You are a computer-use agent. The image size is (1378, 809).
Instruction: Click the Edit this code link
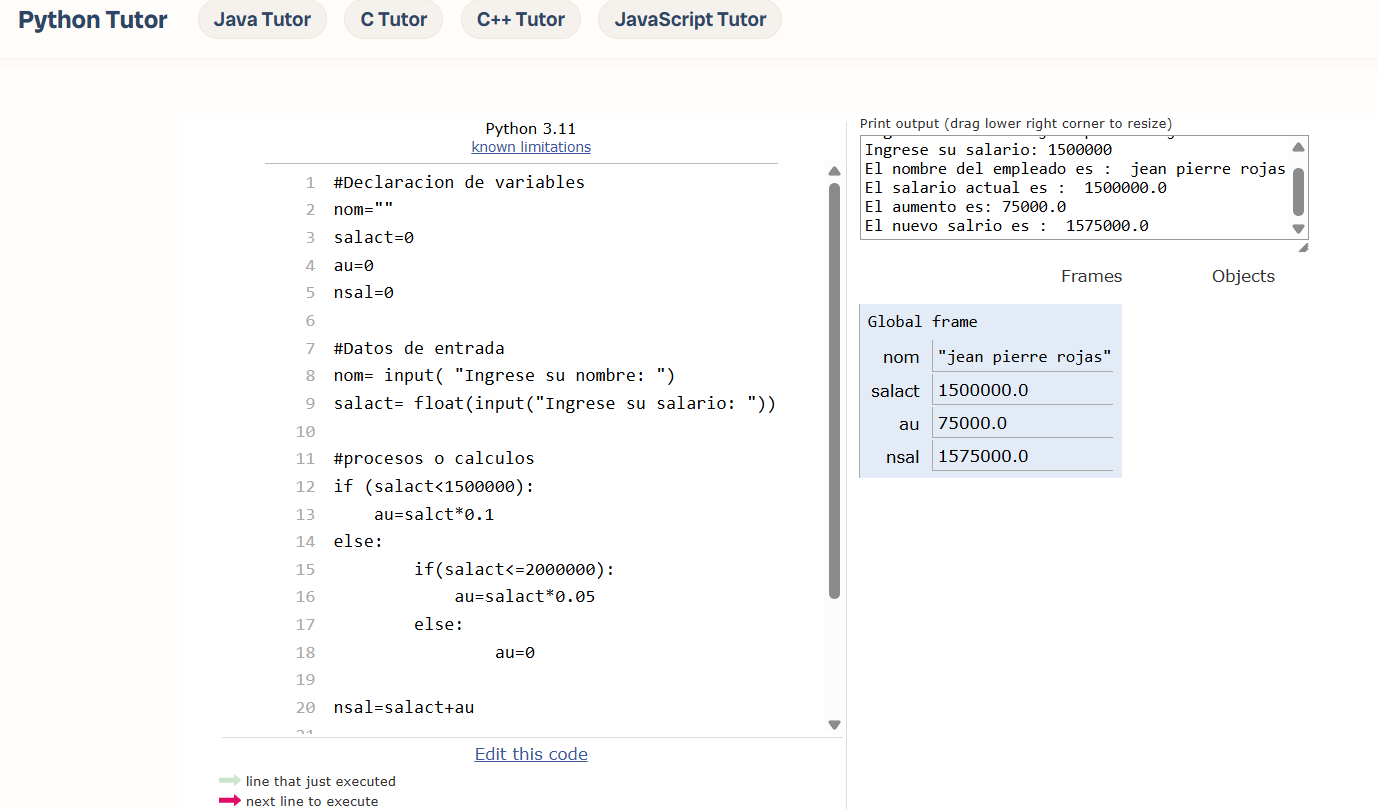point(531,754)
